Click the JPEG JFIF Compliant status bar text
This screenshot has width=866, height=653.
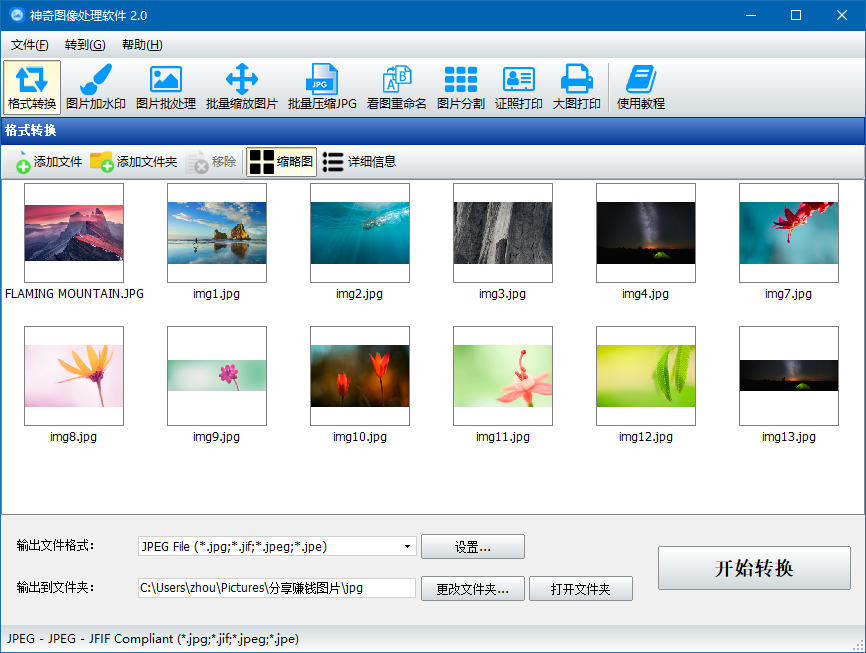[153, 639]
